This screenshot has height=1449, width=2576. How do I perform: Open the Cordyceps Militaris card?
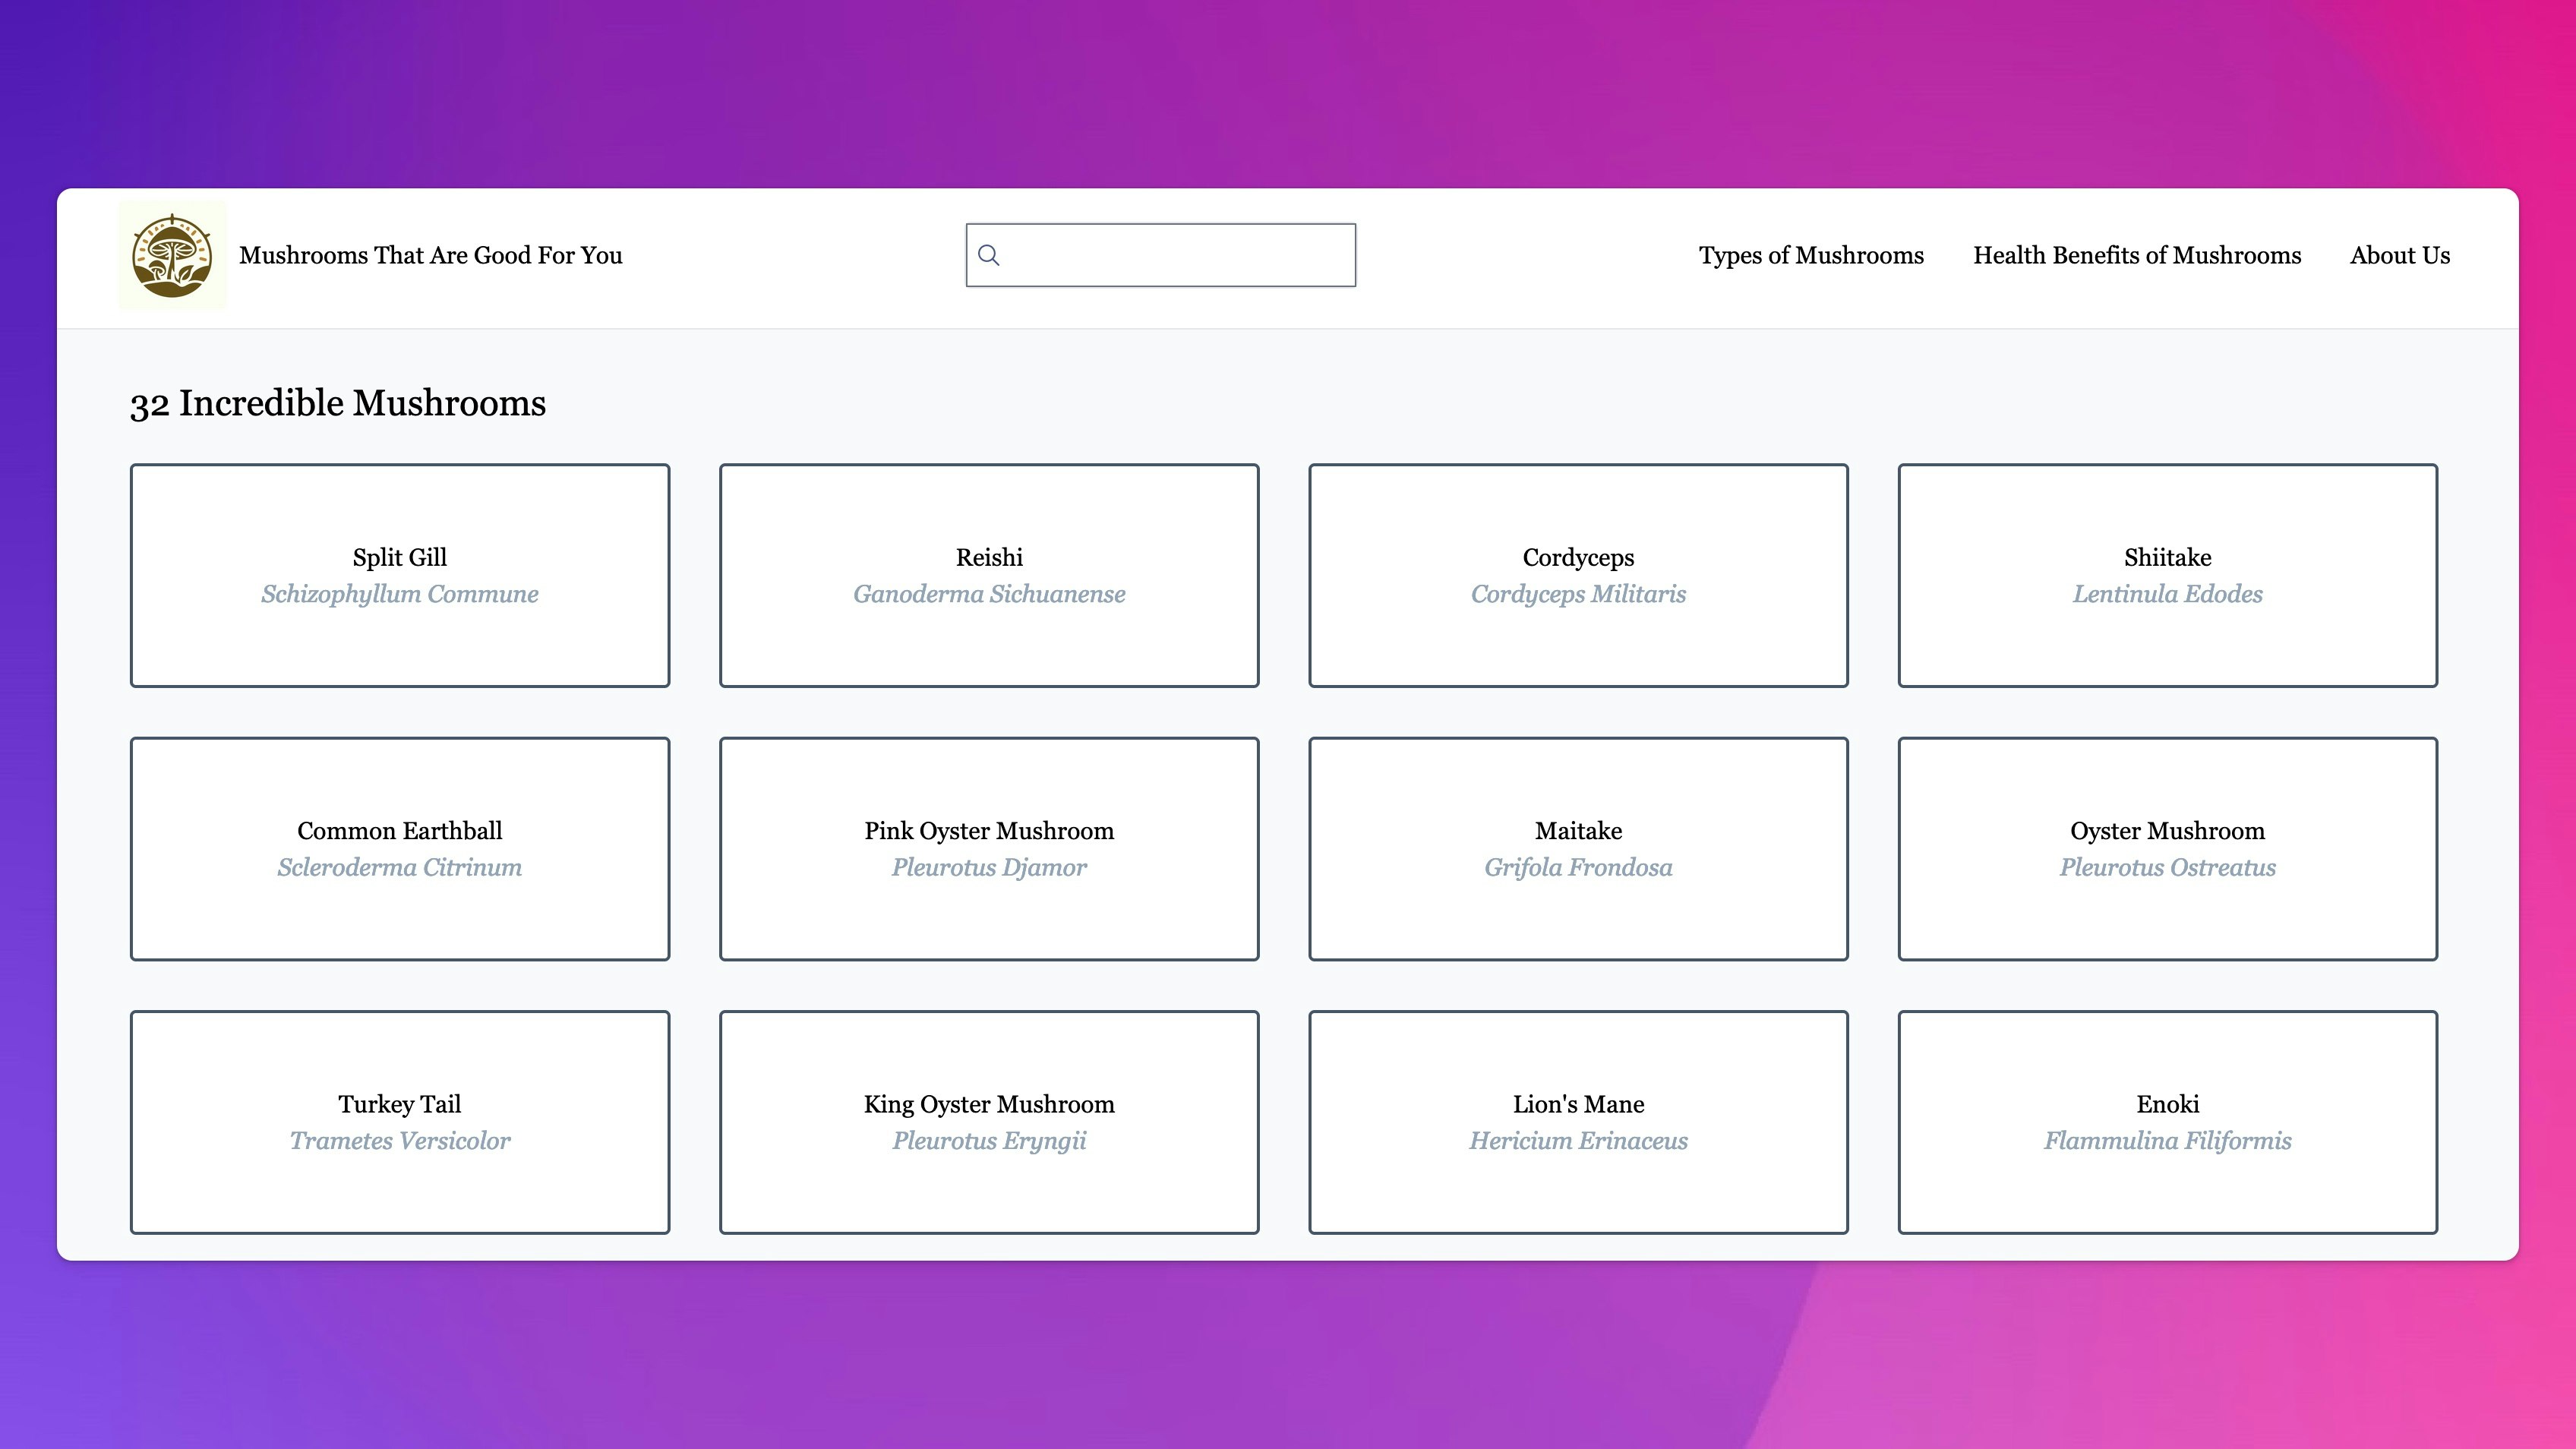(1577, 575)
